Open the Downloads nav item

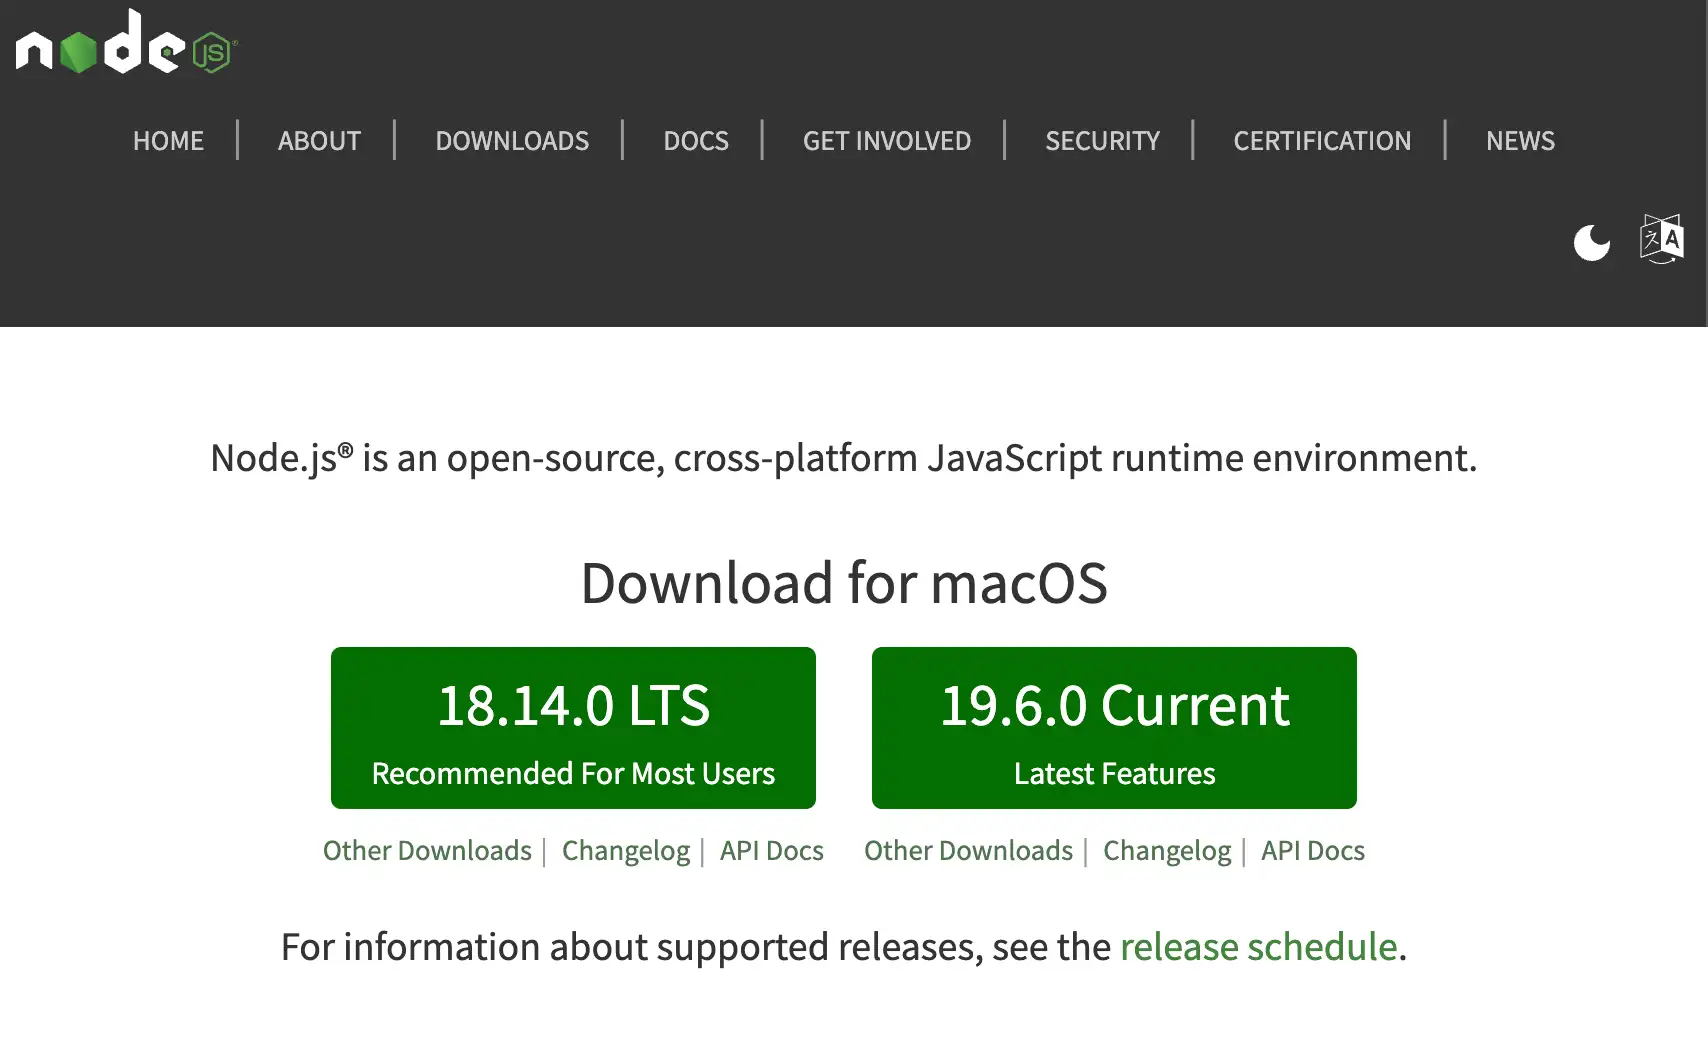point(512,141)
